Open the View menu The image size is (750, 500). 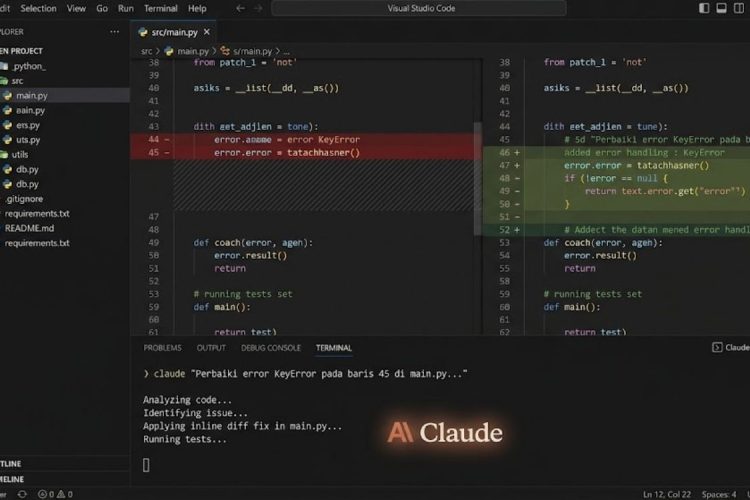(76, 9)
